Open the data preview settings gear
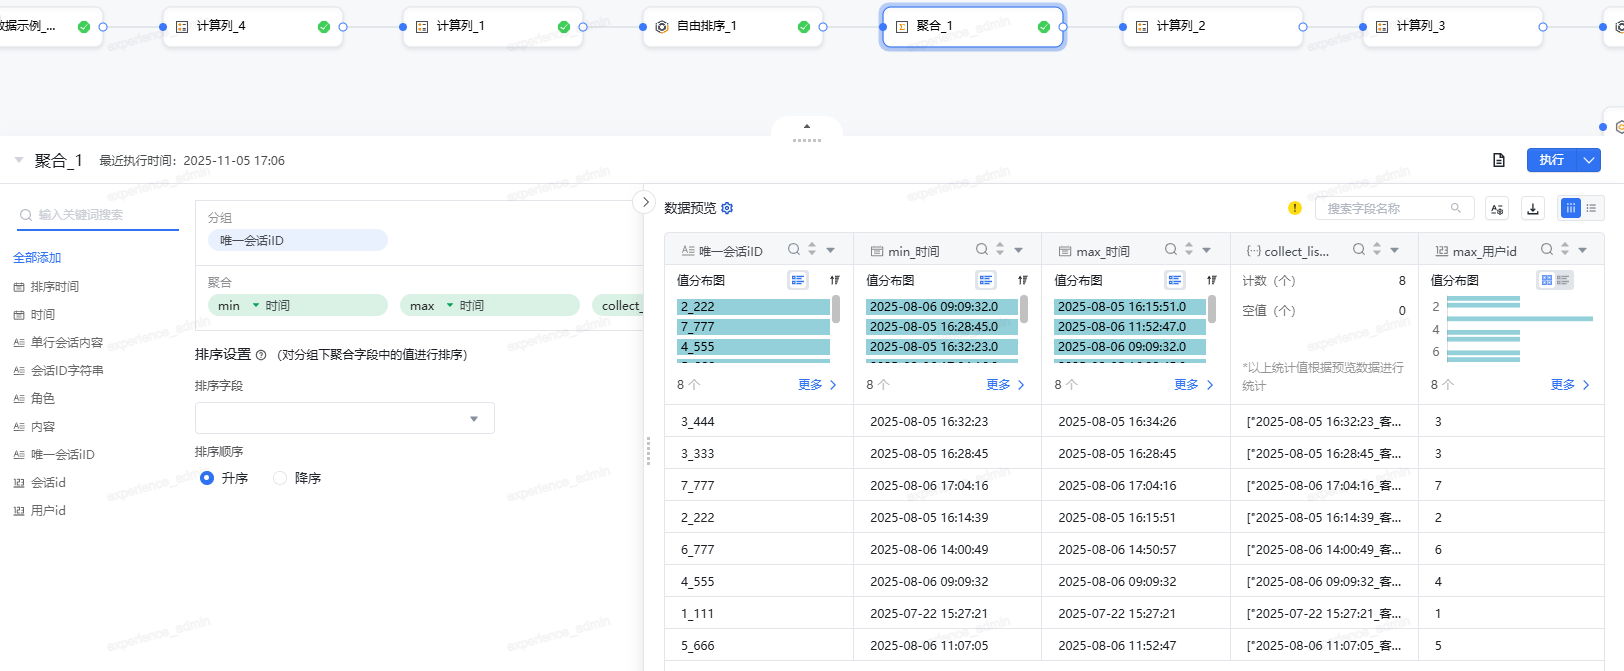 tap(727, 208)
